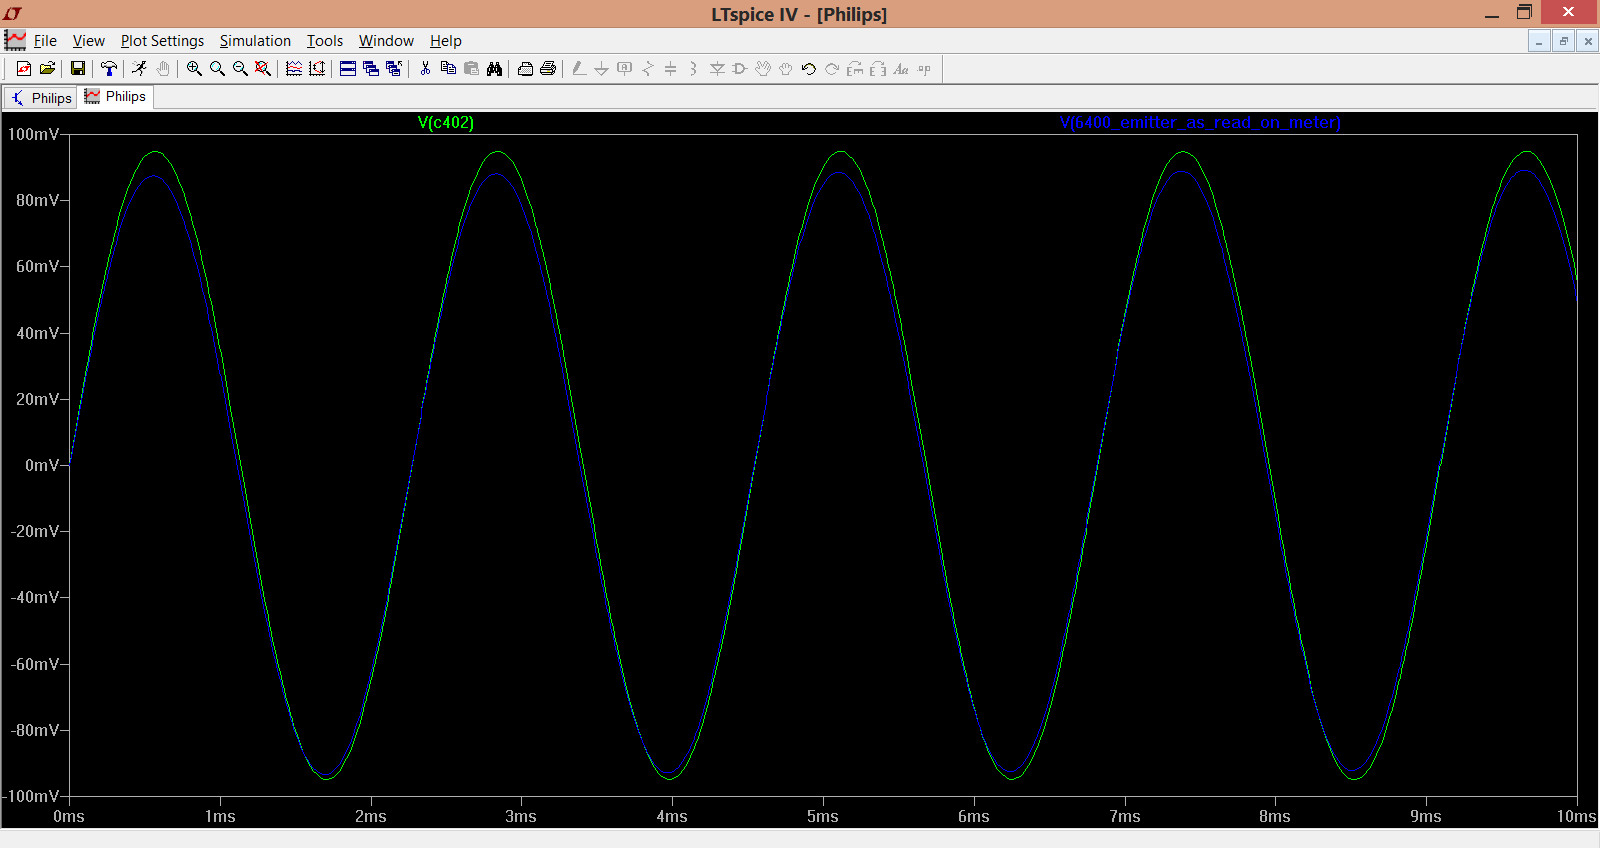Click the greyed Place Resistor icon
The height and width of the screenshot is (848, 1600).
tap(648, 68)
